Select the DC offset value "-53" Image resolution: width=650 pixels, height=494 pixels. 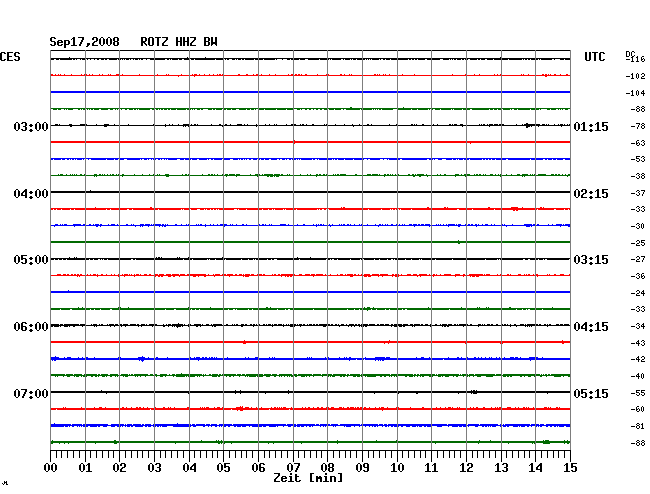[x=638, y=159]
